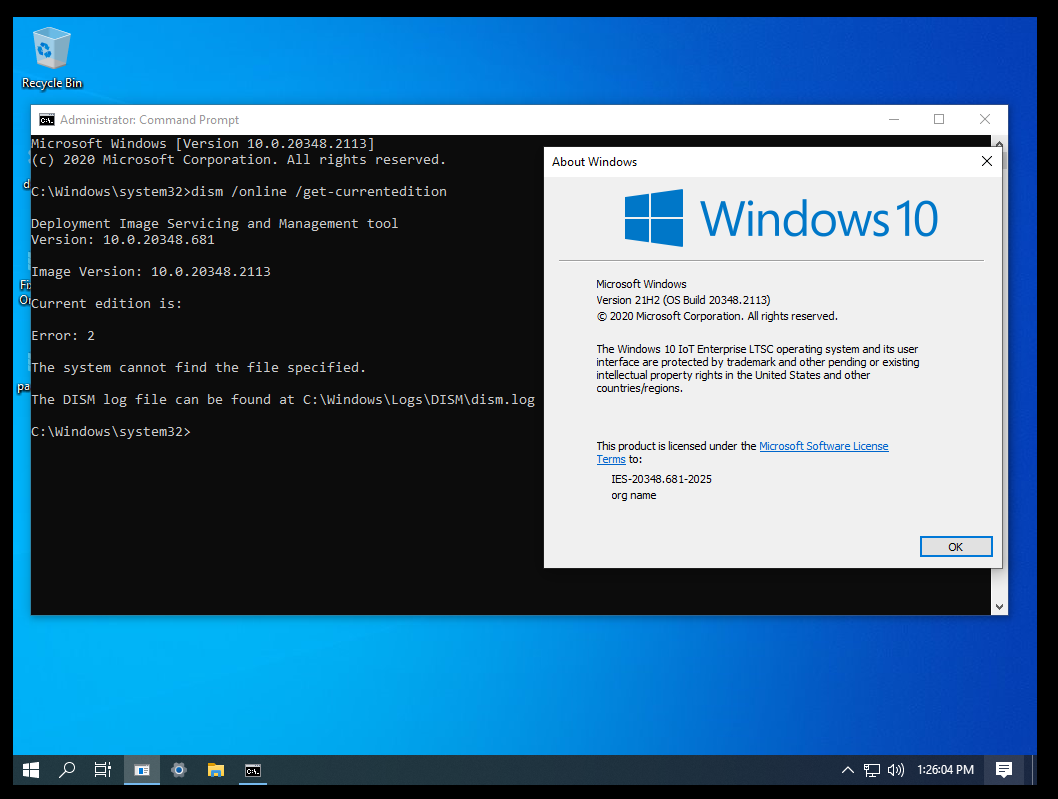Switch to Command Prompt taskbar icon

click(x=253, y=770)
